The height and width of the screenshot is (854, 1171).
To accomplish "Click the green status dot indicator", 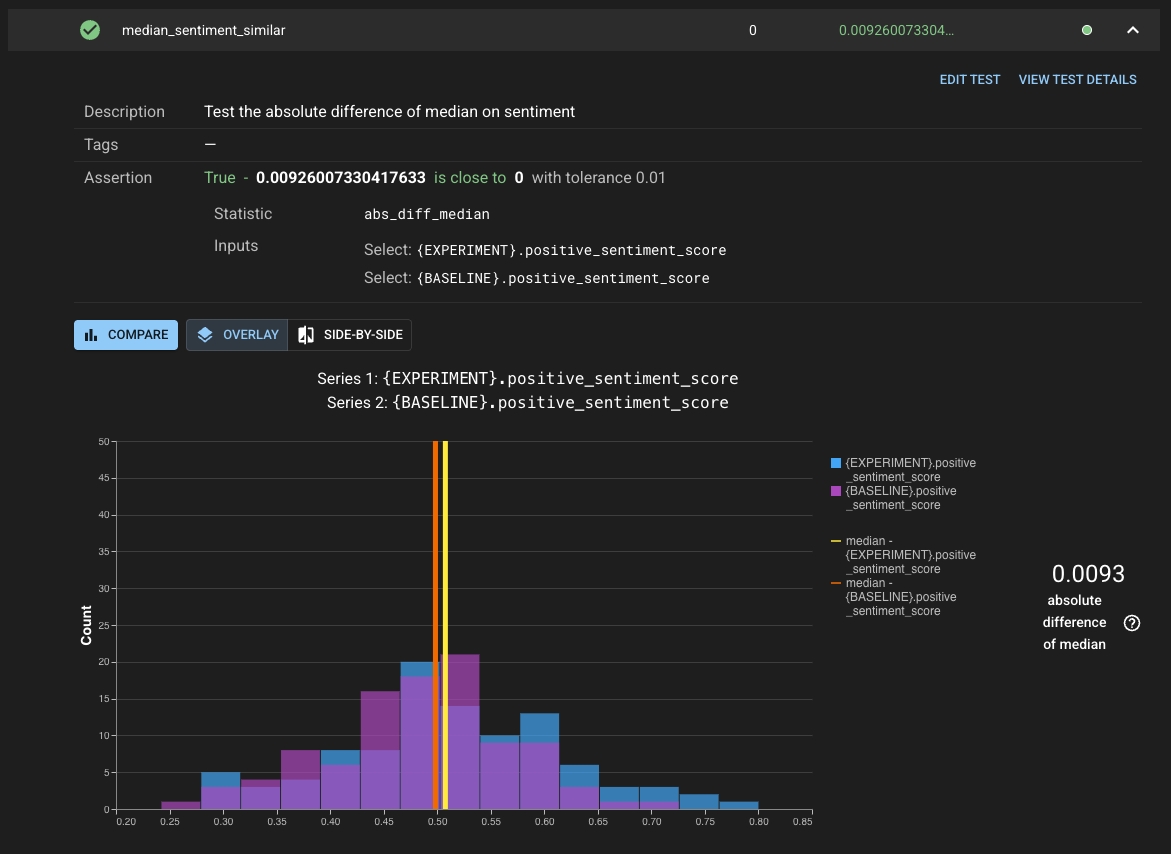I will coord(1086,30).
